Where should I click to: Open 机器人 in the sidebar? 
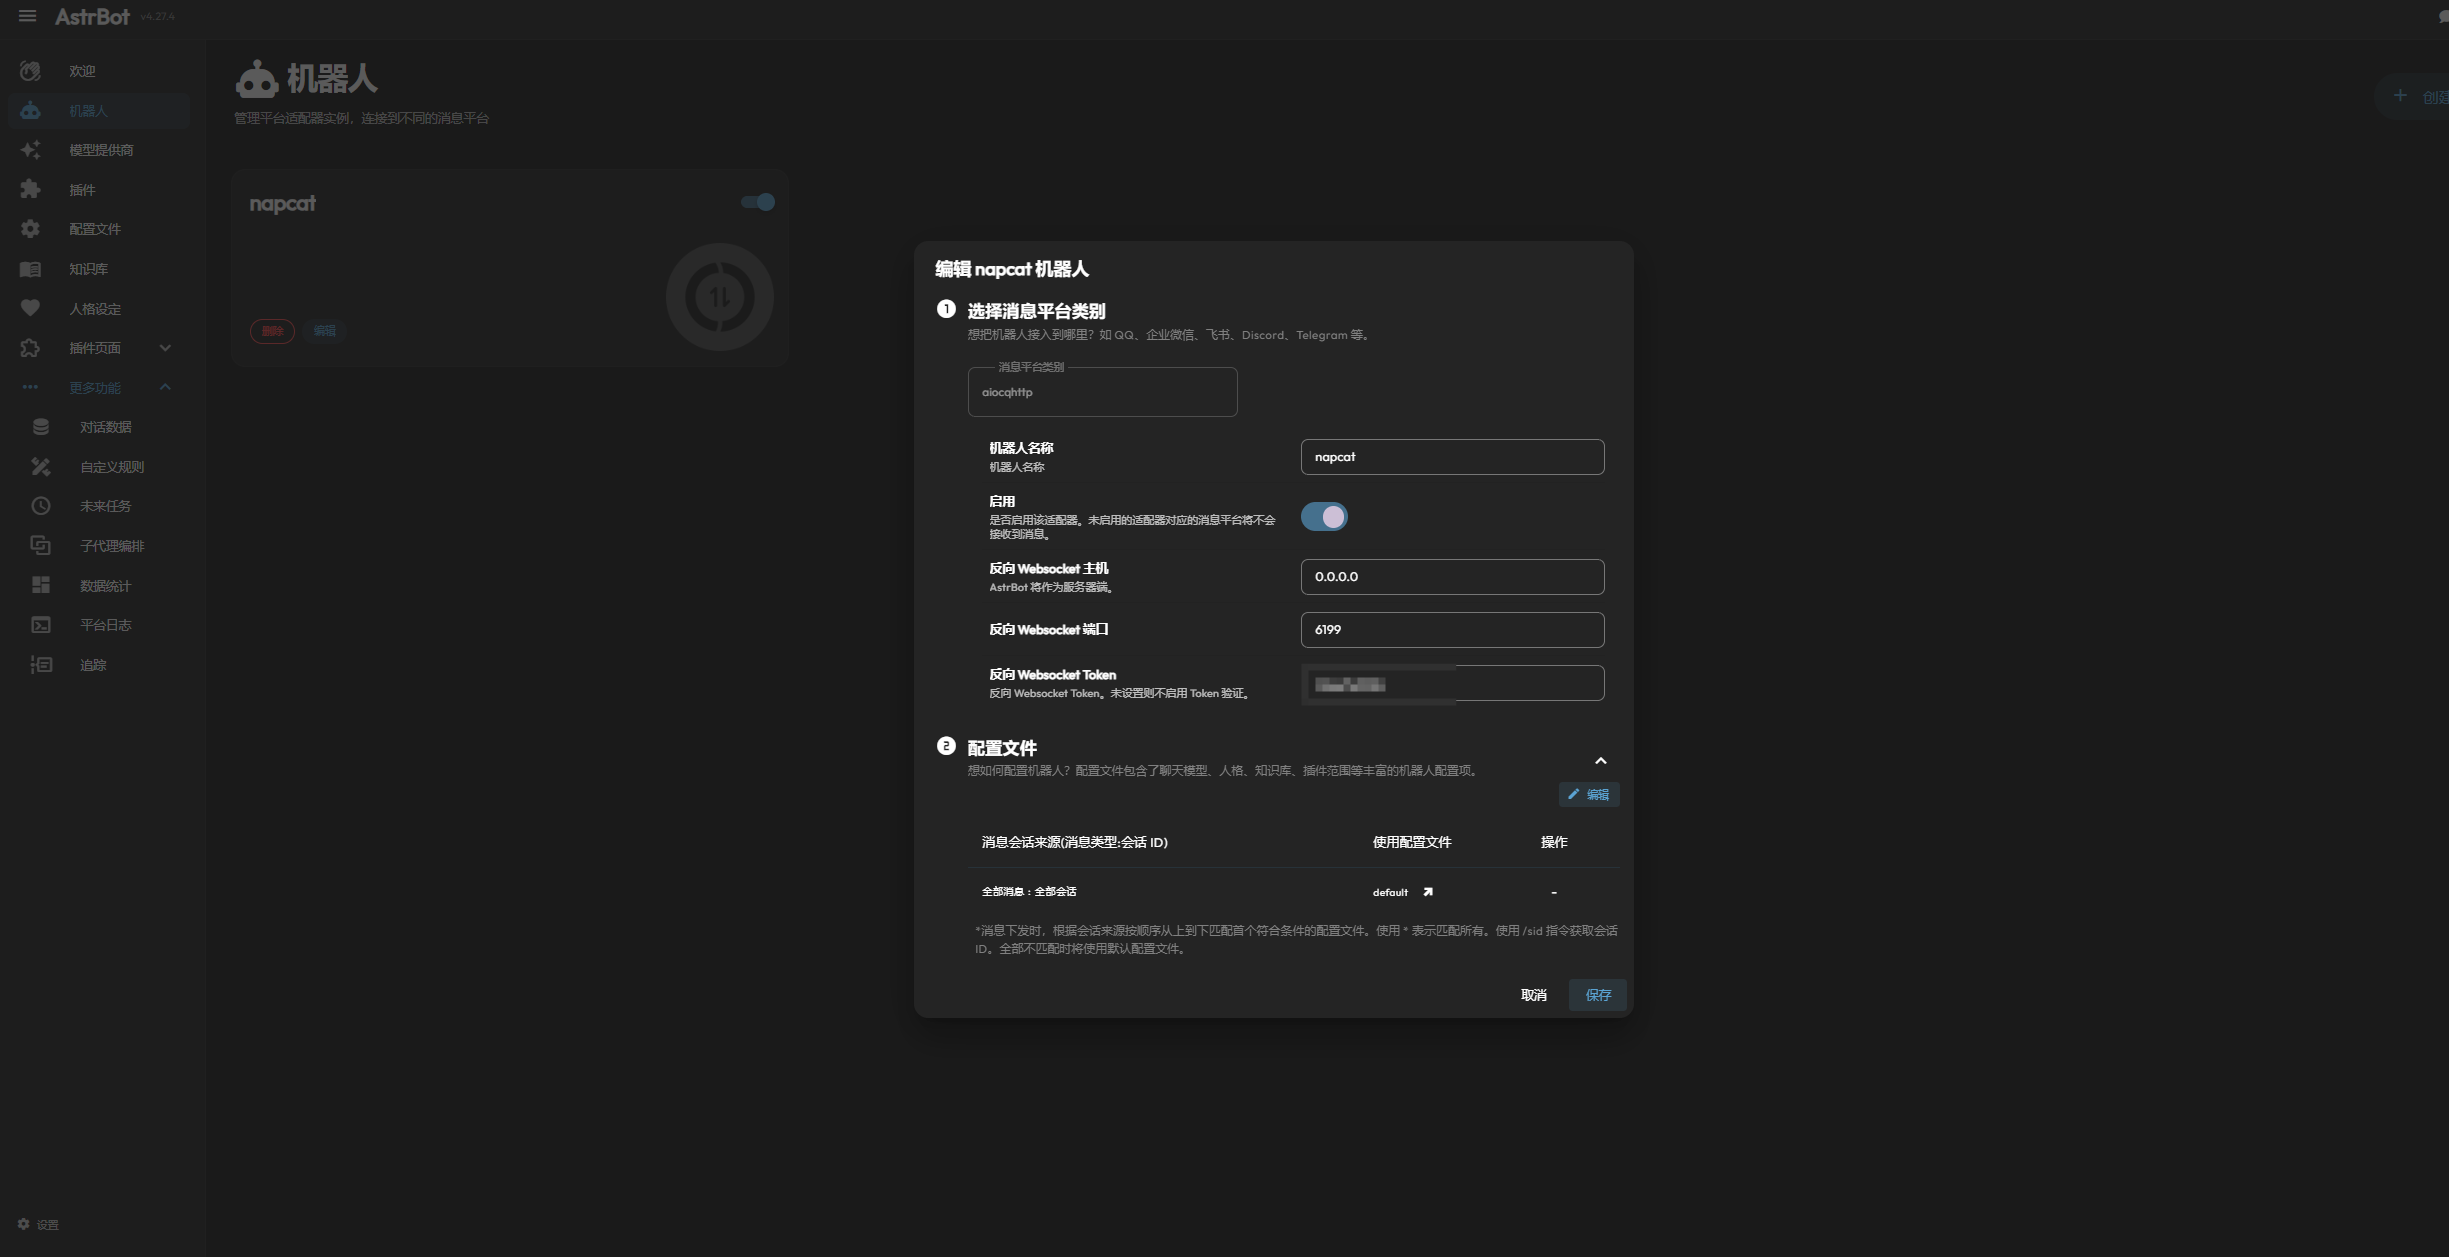99,111
